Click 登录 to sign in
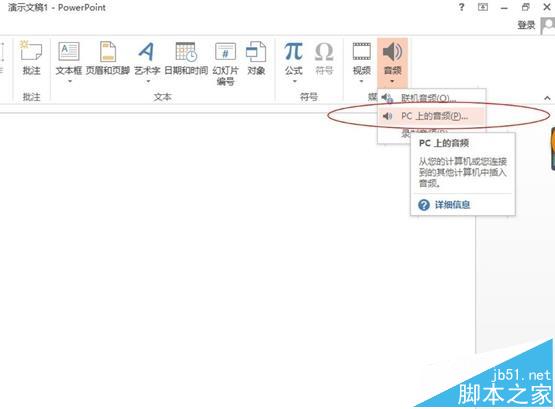Image resolution: width=555 pixels, height=409 pixels. coord(526,25)
